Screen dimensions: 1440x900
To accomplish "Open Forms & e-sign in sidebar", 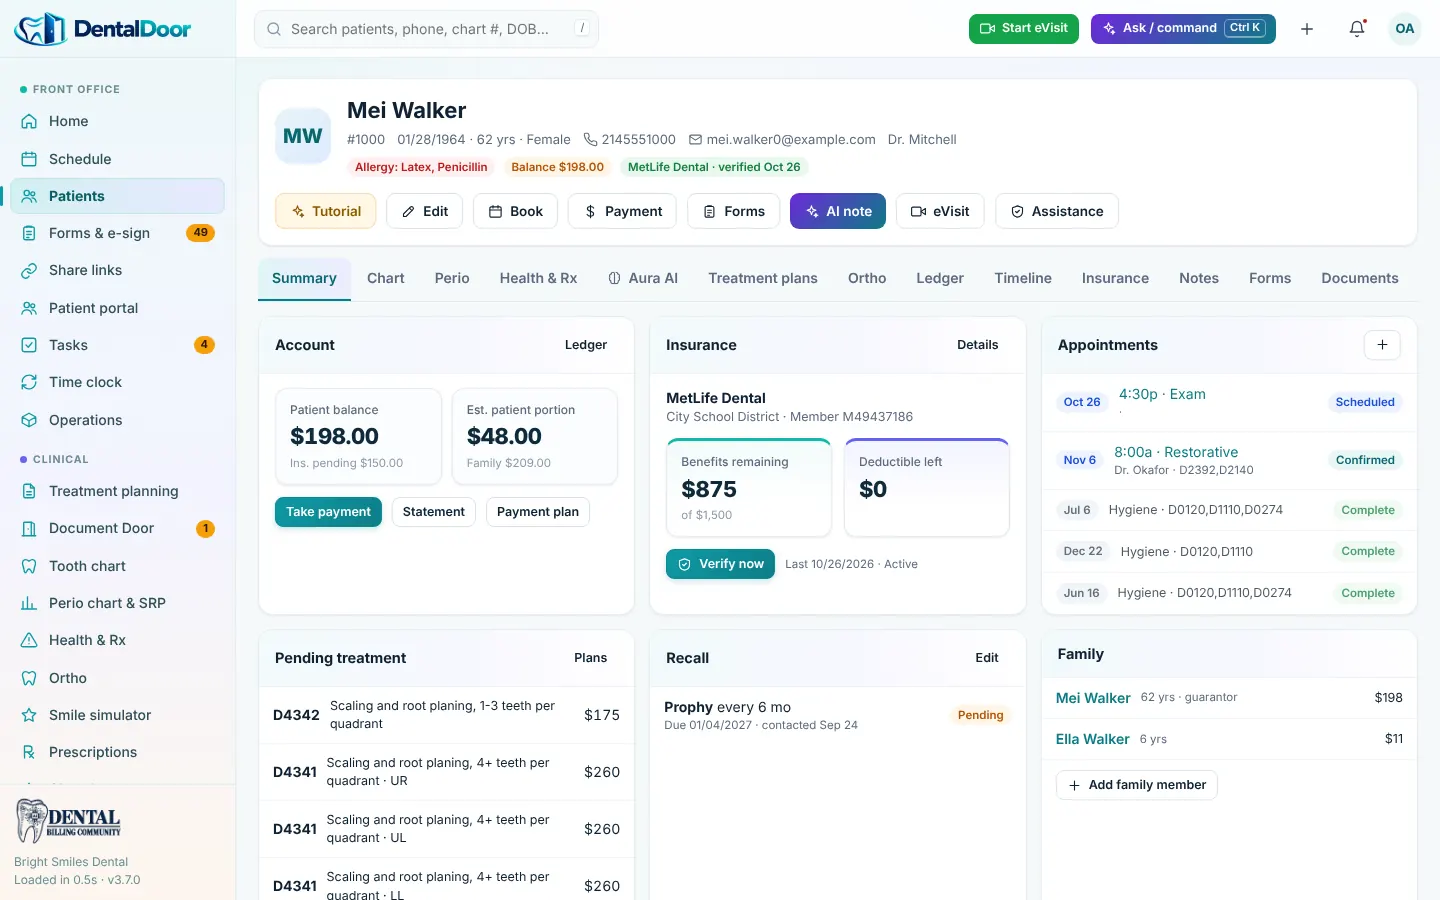I will pyautogui.click(x=117, y=233).
